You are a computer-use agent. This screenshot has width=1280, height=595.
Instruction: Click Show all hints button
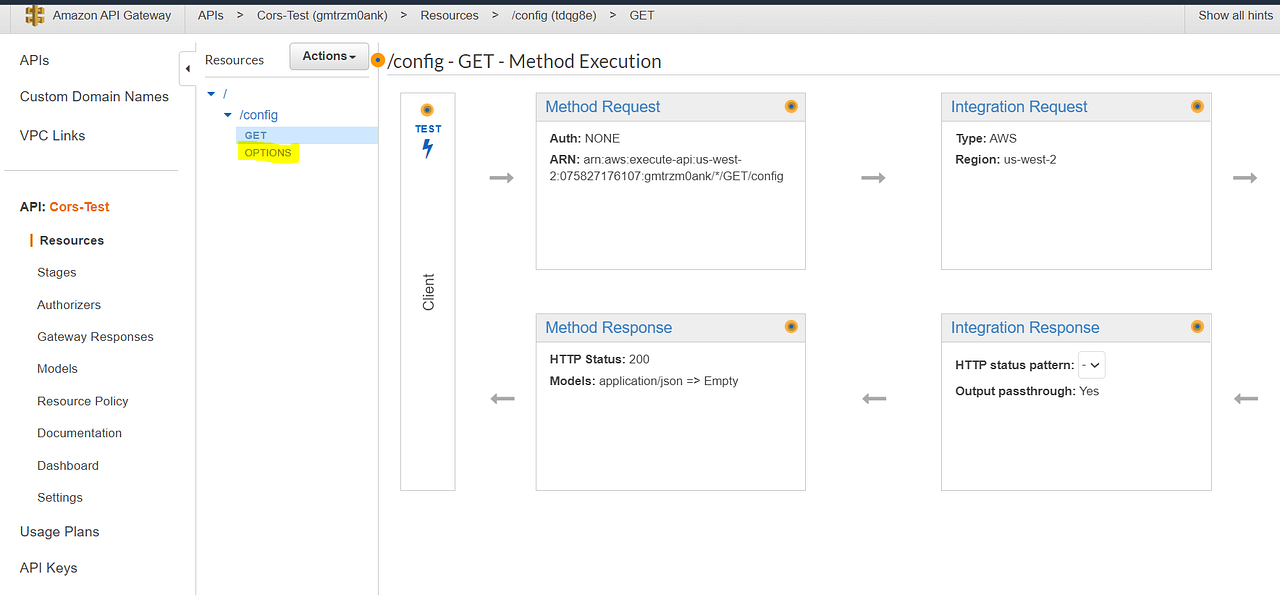tap(1235, 16)
